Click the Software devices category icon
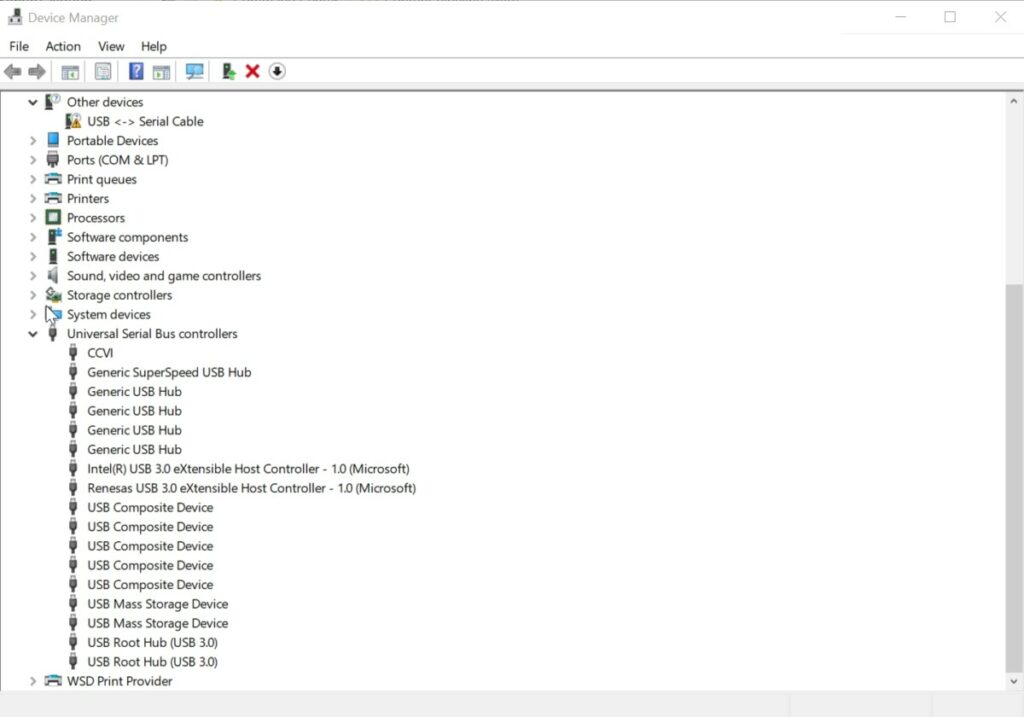This screenshot has width=1024, height=717. point(53,256)
